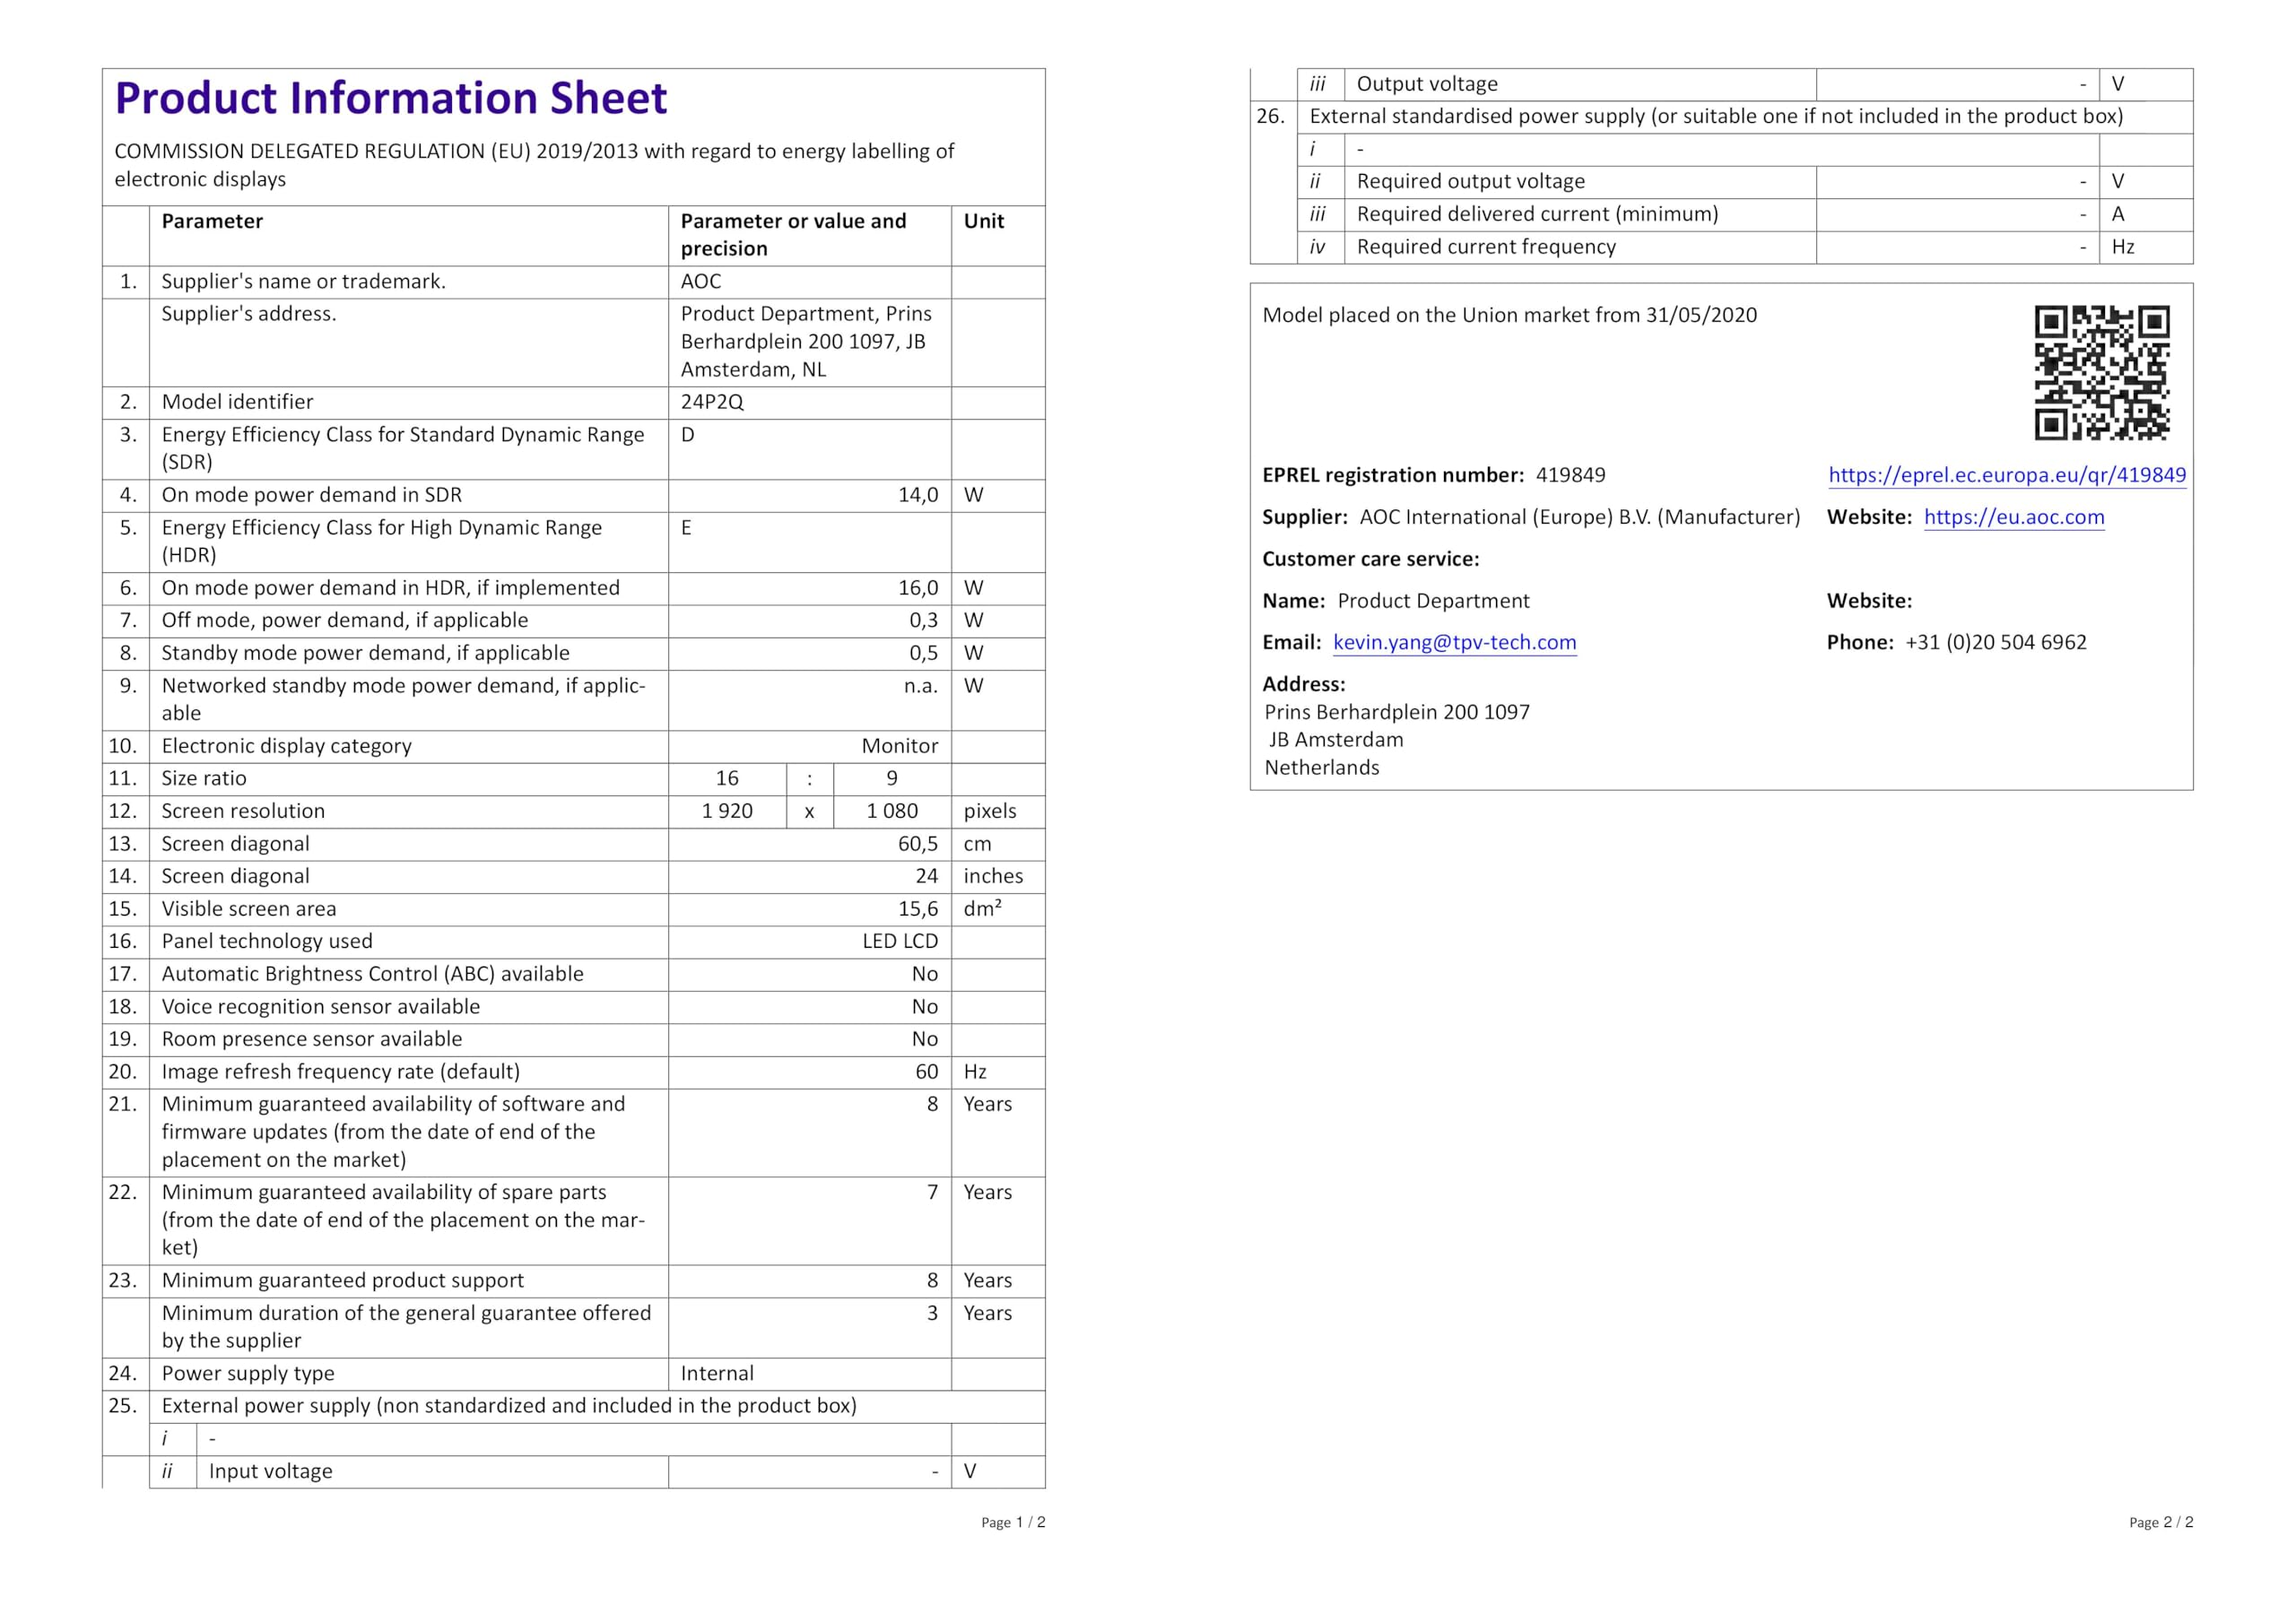Click the screen resolution 1 920 value

(727, 811)
